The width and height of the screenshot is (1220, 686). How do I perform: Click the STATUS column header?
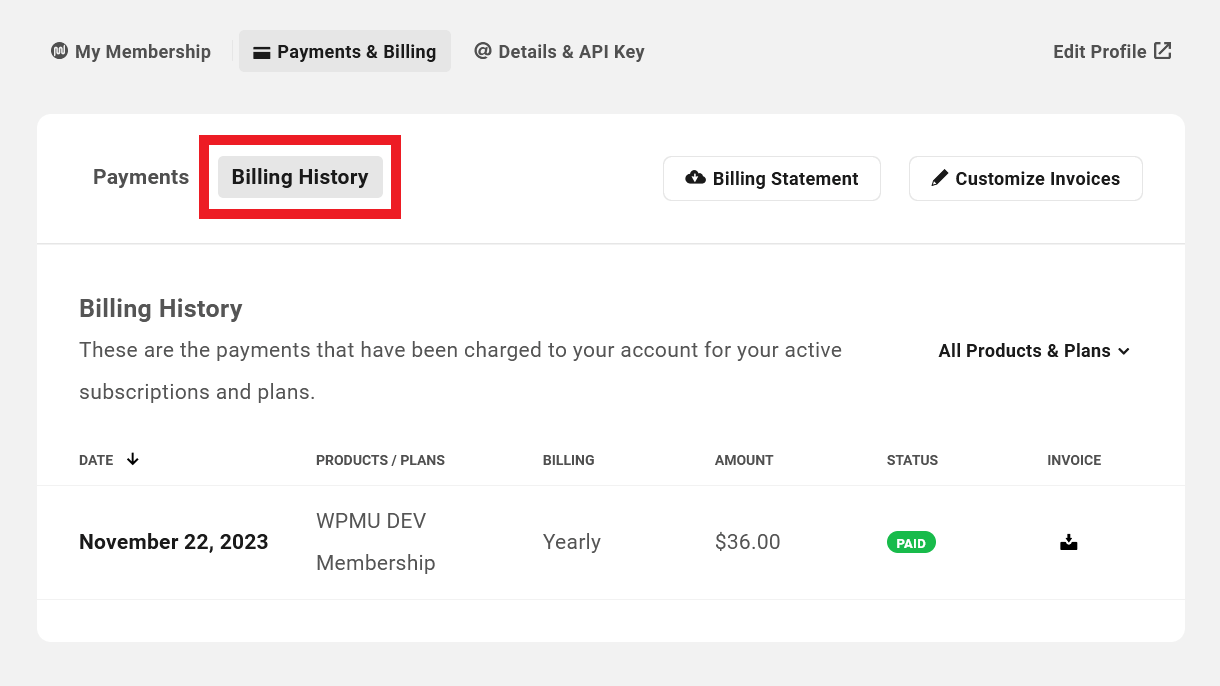tap(912, 460)
